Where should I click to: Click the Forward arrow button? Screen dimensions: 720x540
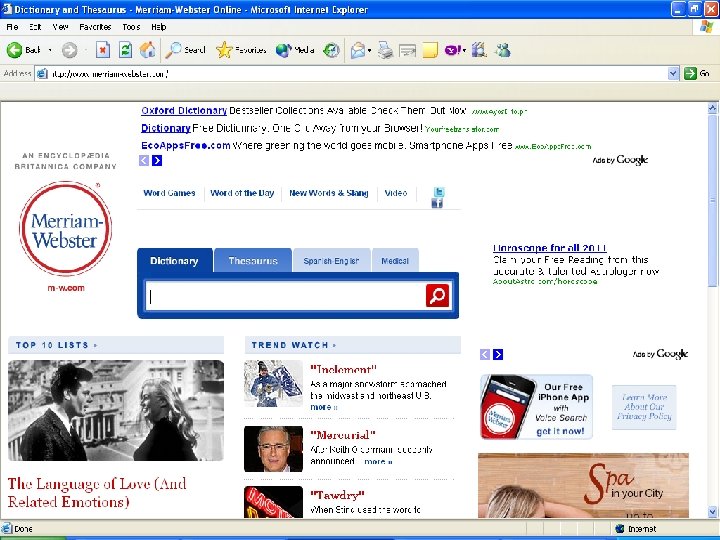point(69,50)
